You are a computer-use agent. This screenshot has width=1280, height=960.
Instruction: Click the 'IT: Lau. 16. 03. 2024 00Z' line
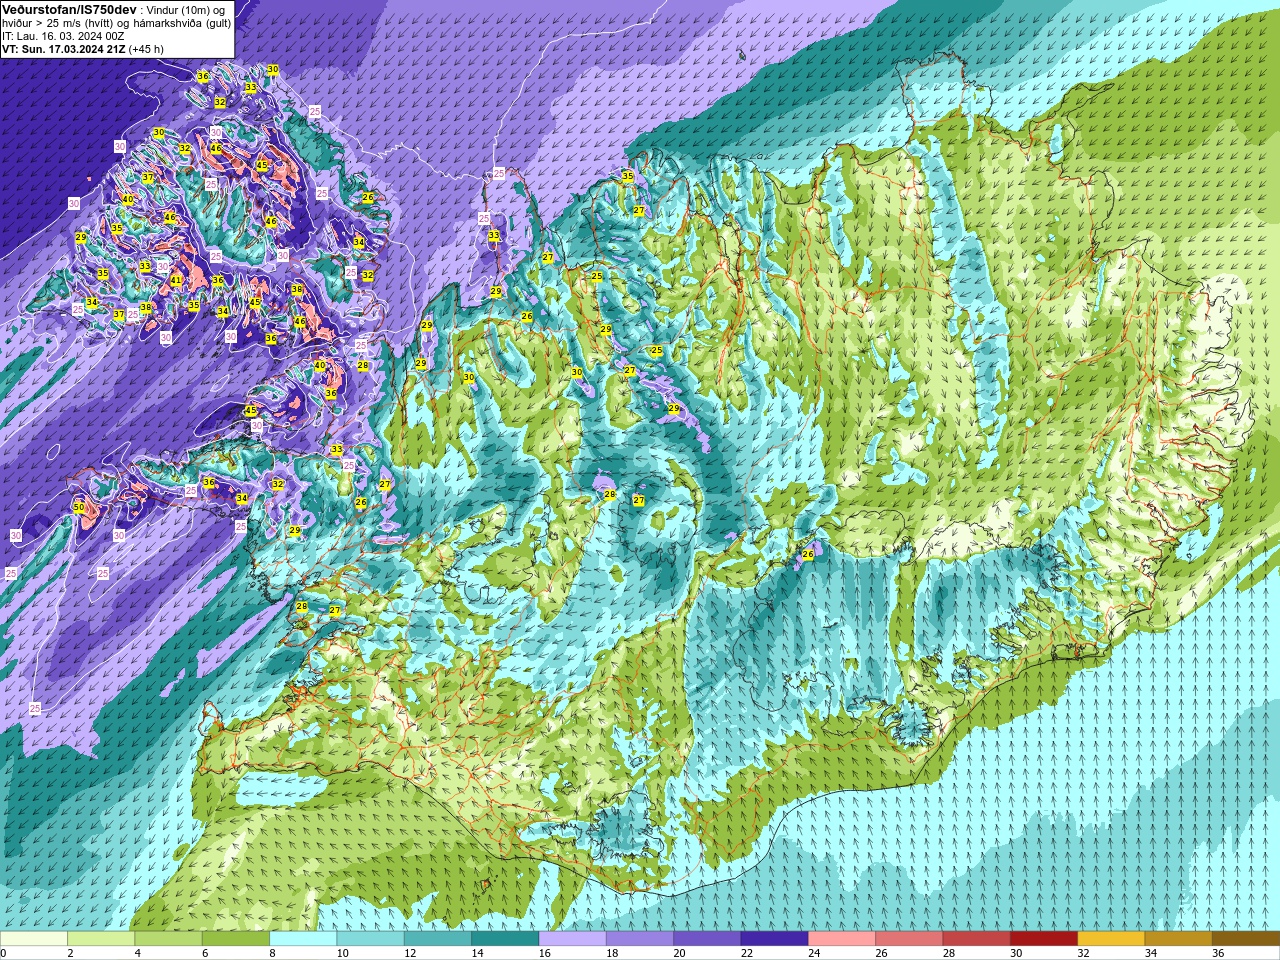(x=63, y=35)
